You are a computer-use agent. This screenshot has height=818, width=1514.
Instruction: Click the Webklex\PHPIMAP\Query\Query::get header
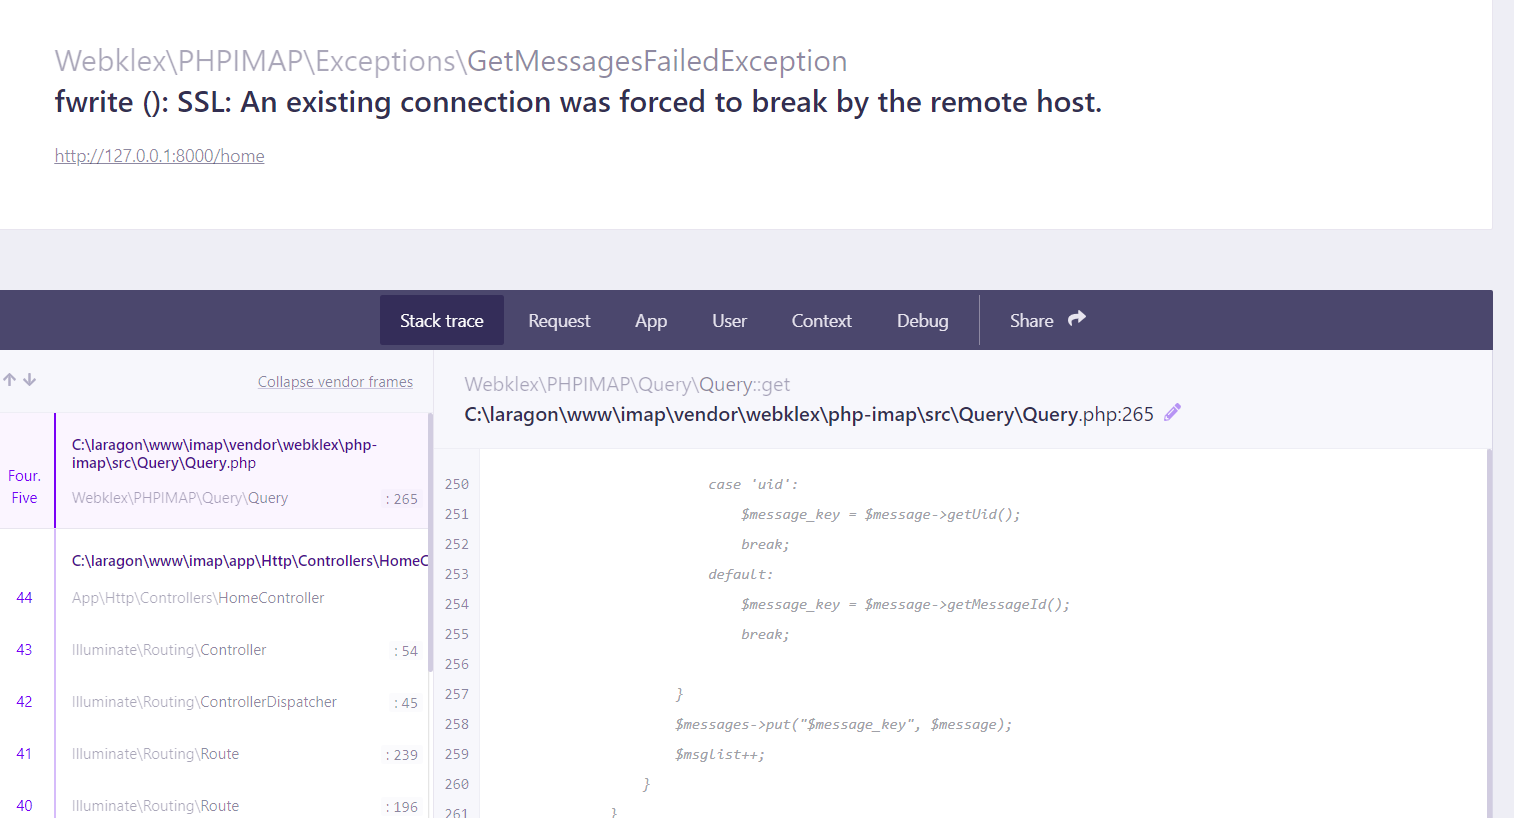pyautogui.click(x=627, y=384)
